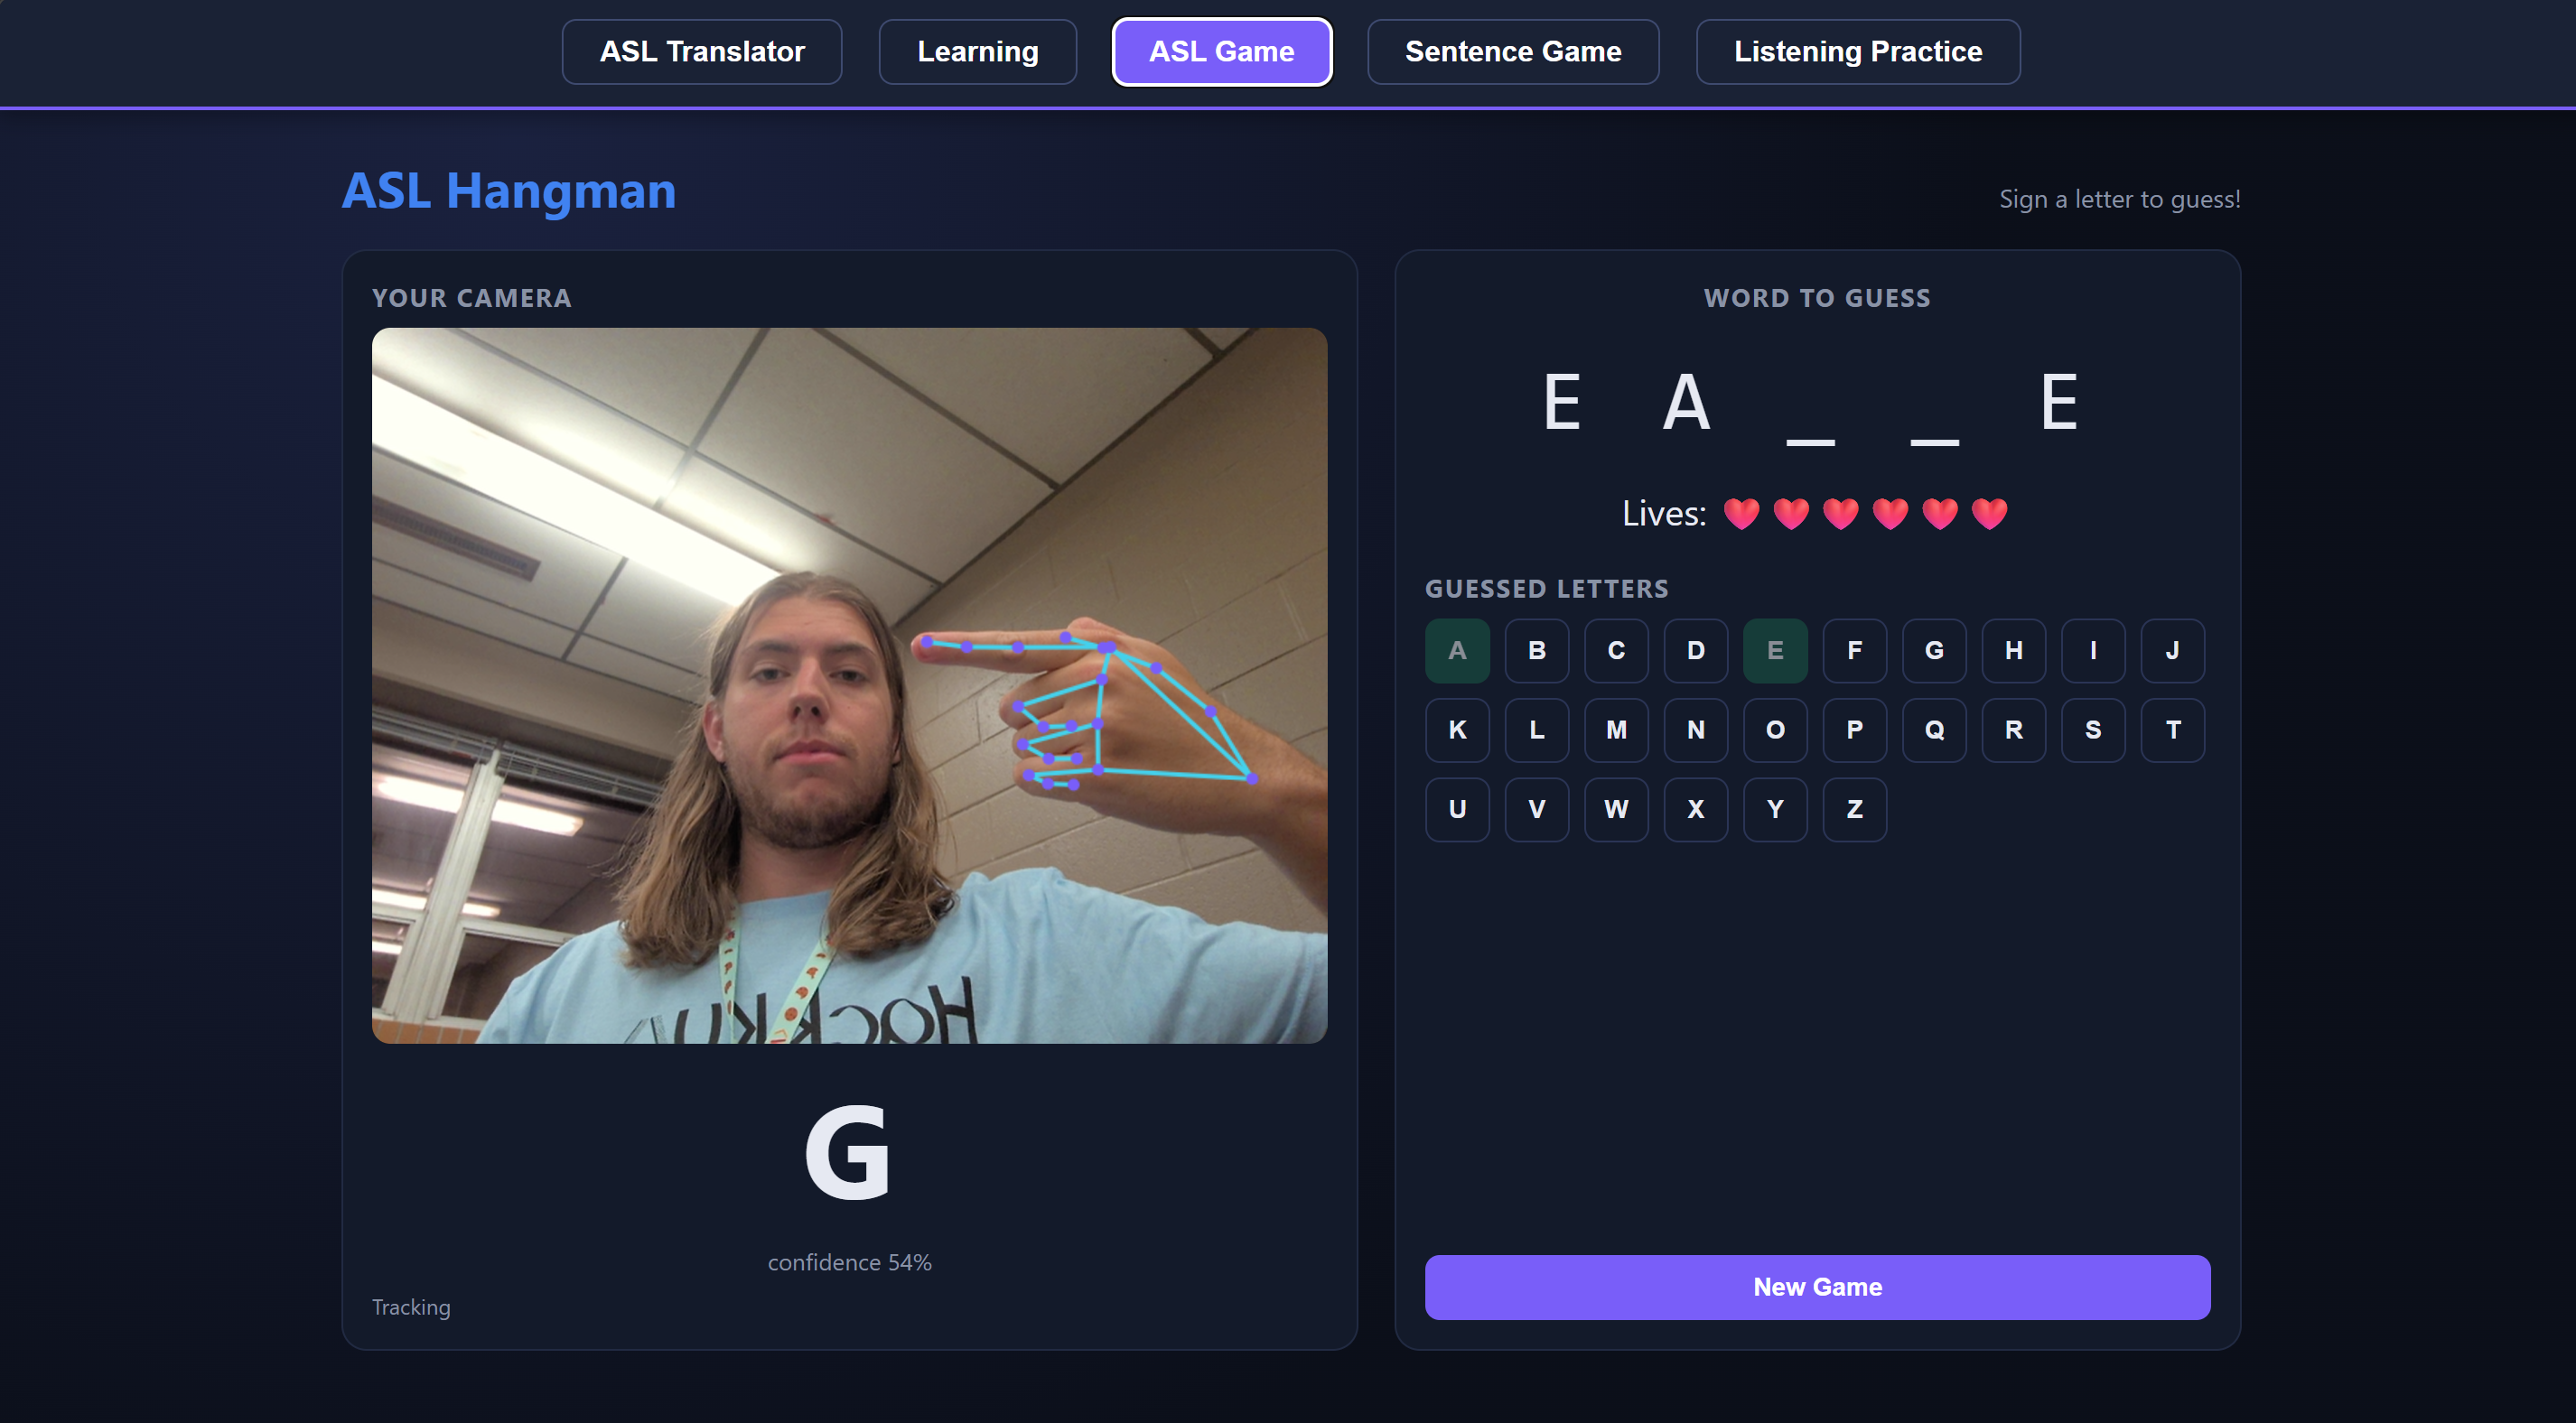Screen dimensions: 2576x1423
Task: Click the last heart life icon
Action: [1989, 514]
